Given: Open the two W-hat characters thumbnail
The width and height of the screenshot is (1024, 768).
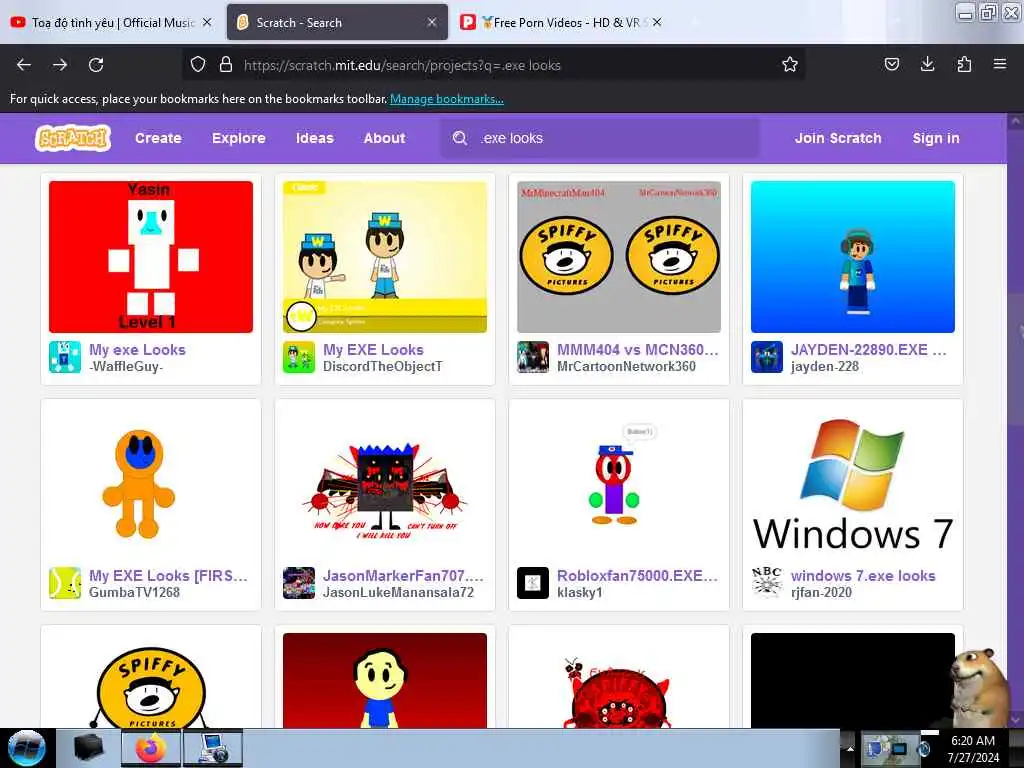Looking at the screenshot, I should 385,257.
